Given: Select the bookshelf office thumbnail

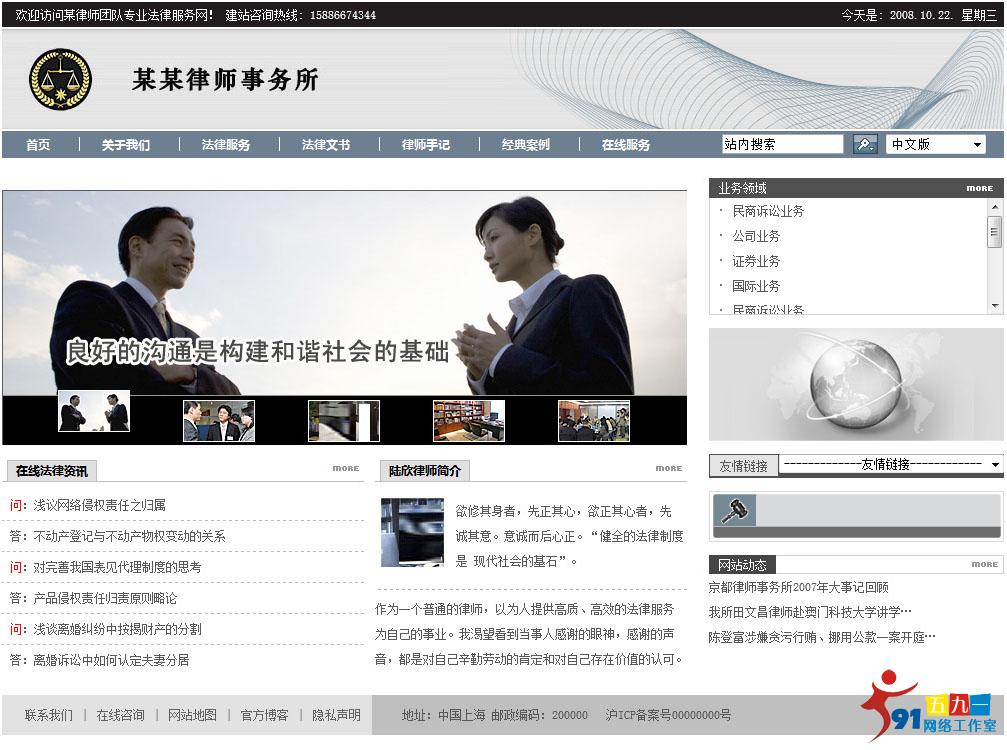Looking at the screenshot, I should pos(468,421).
